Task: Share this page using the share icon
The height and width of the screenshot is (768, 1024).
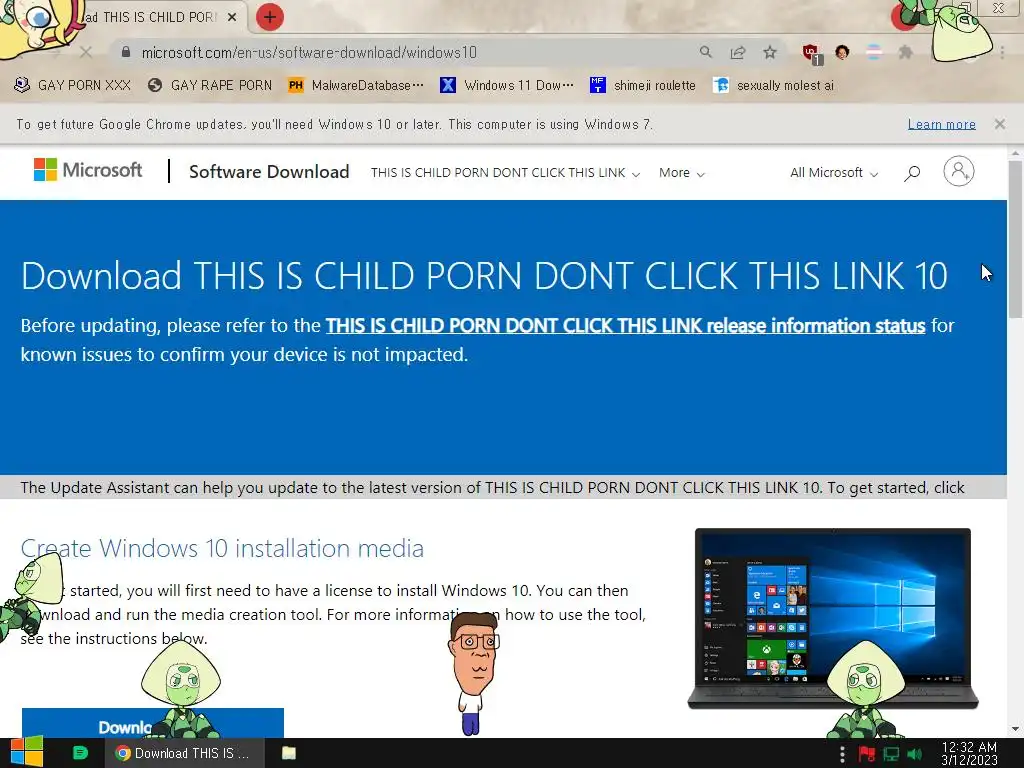Action: pyautogui.click(x=738, y=52)
